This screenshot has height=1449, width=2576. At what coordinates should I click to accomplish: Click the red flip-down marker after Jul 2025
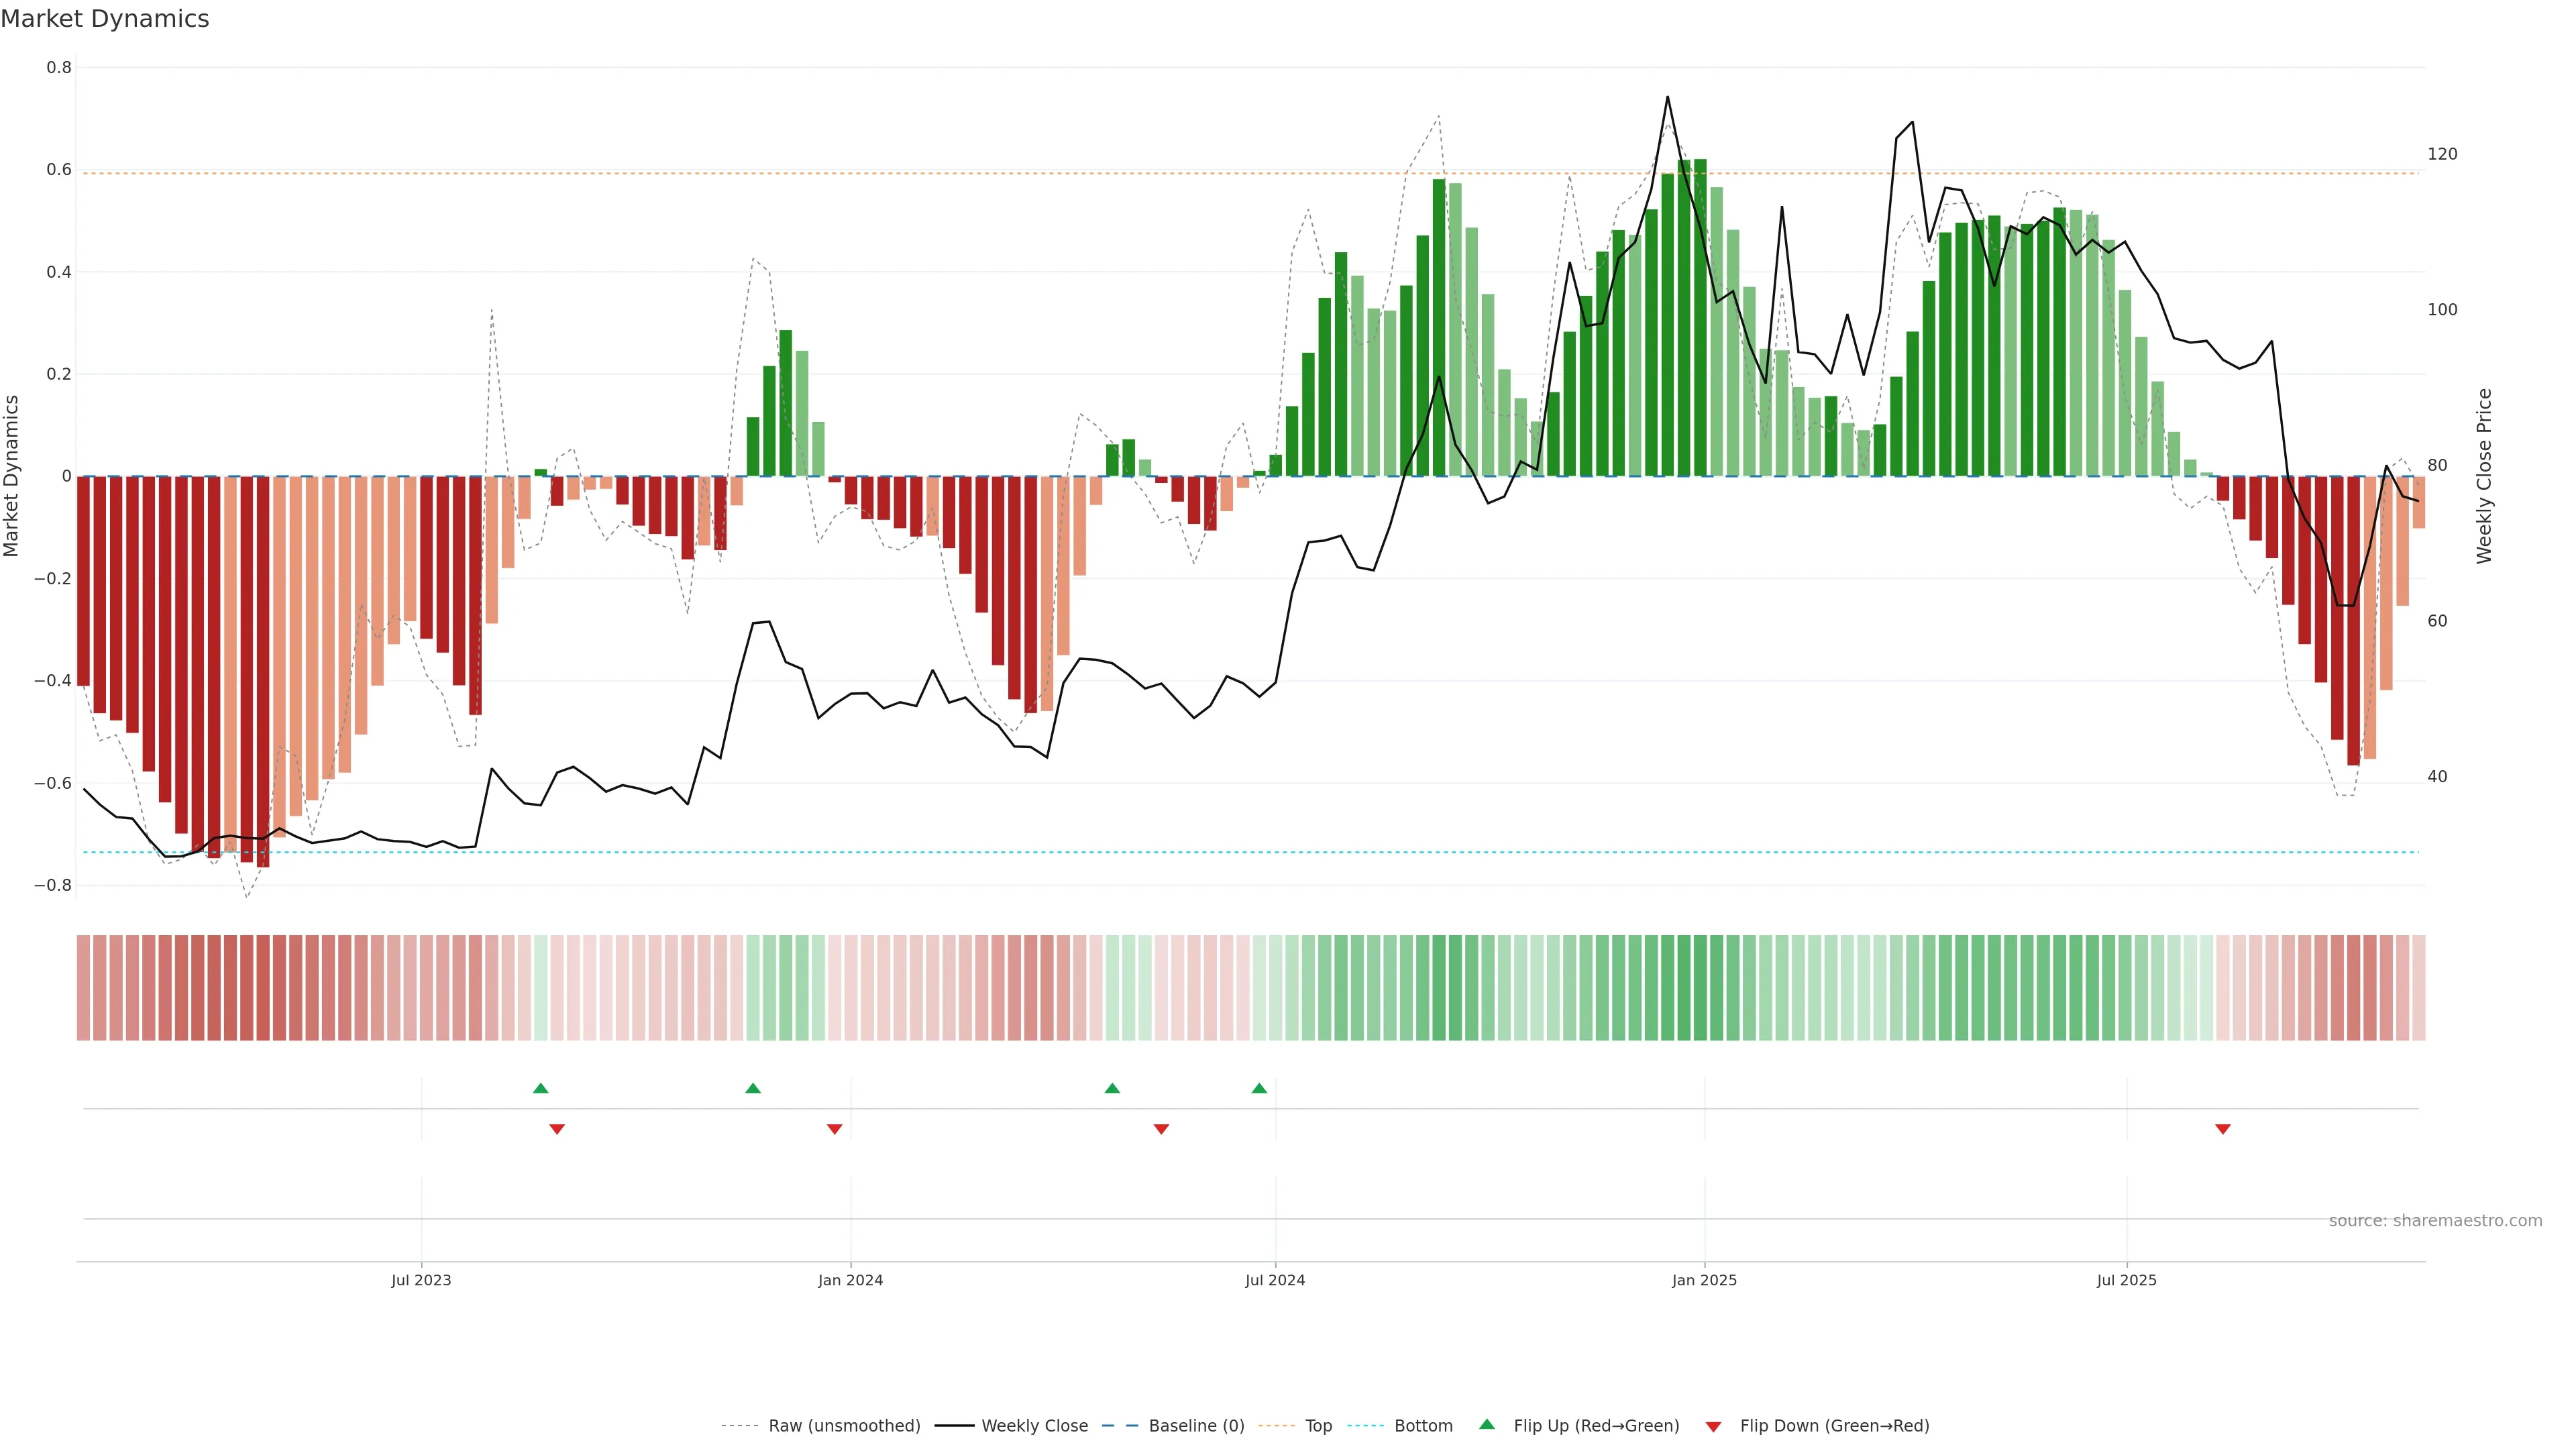click(x=2222, y=1129)
